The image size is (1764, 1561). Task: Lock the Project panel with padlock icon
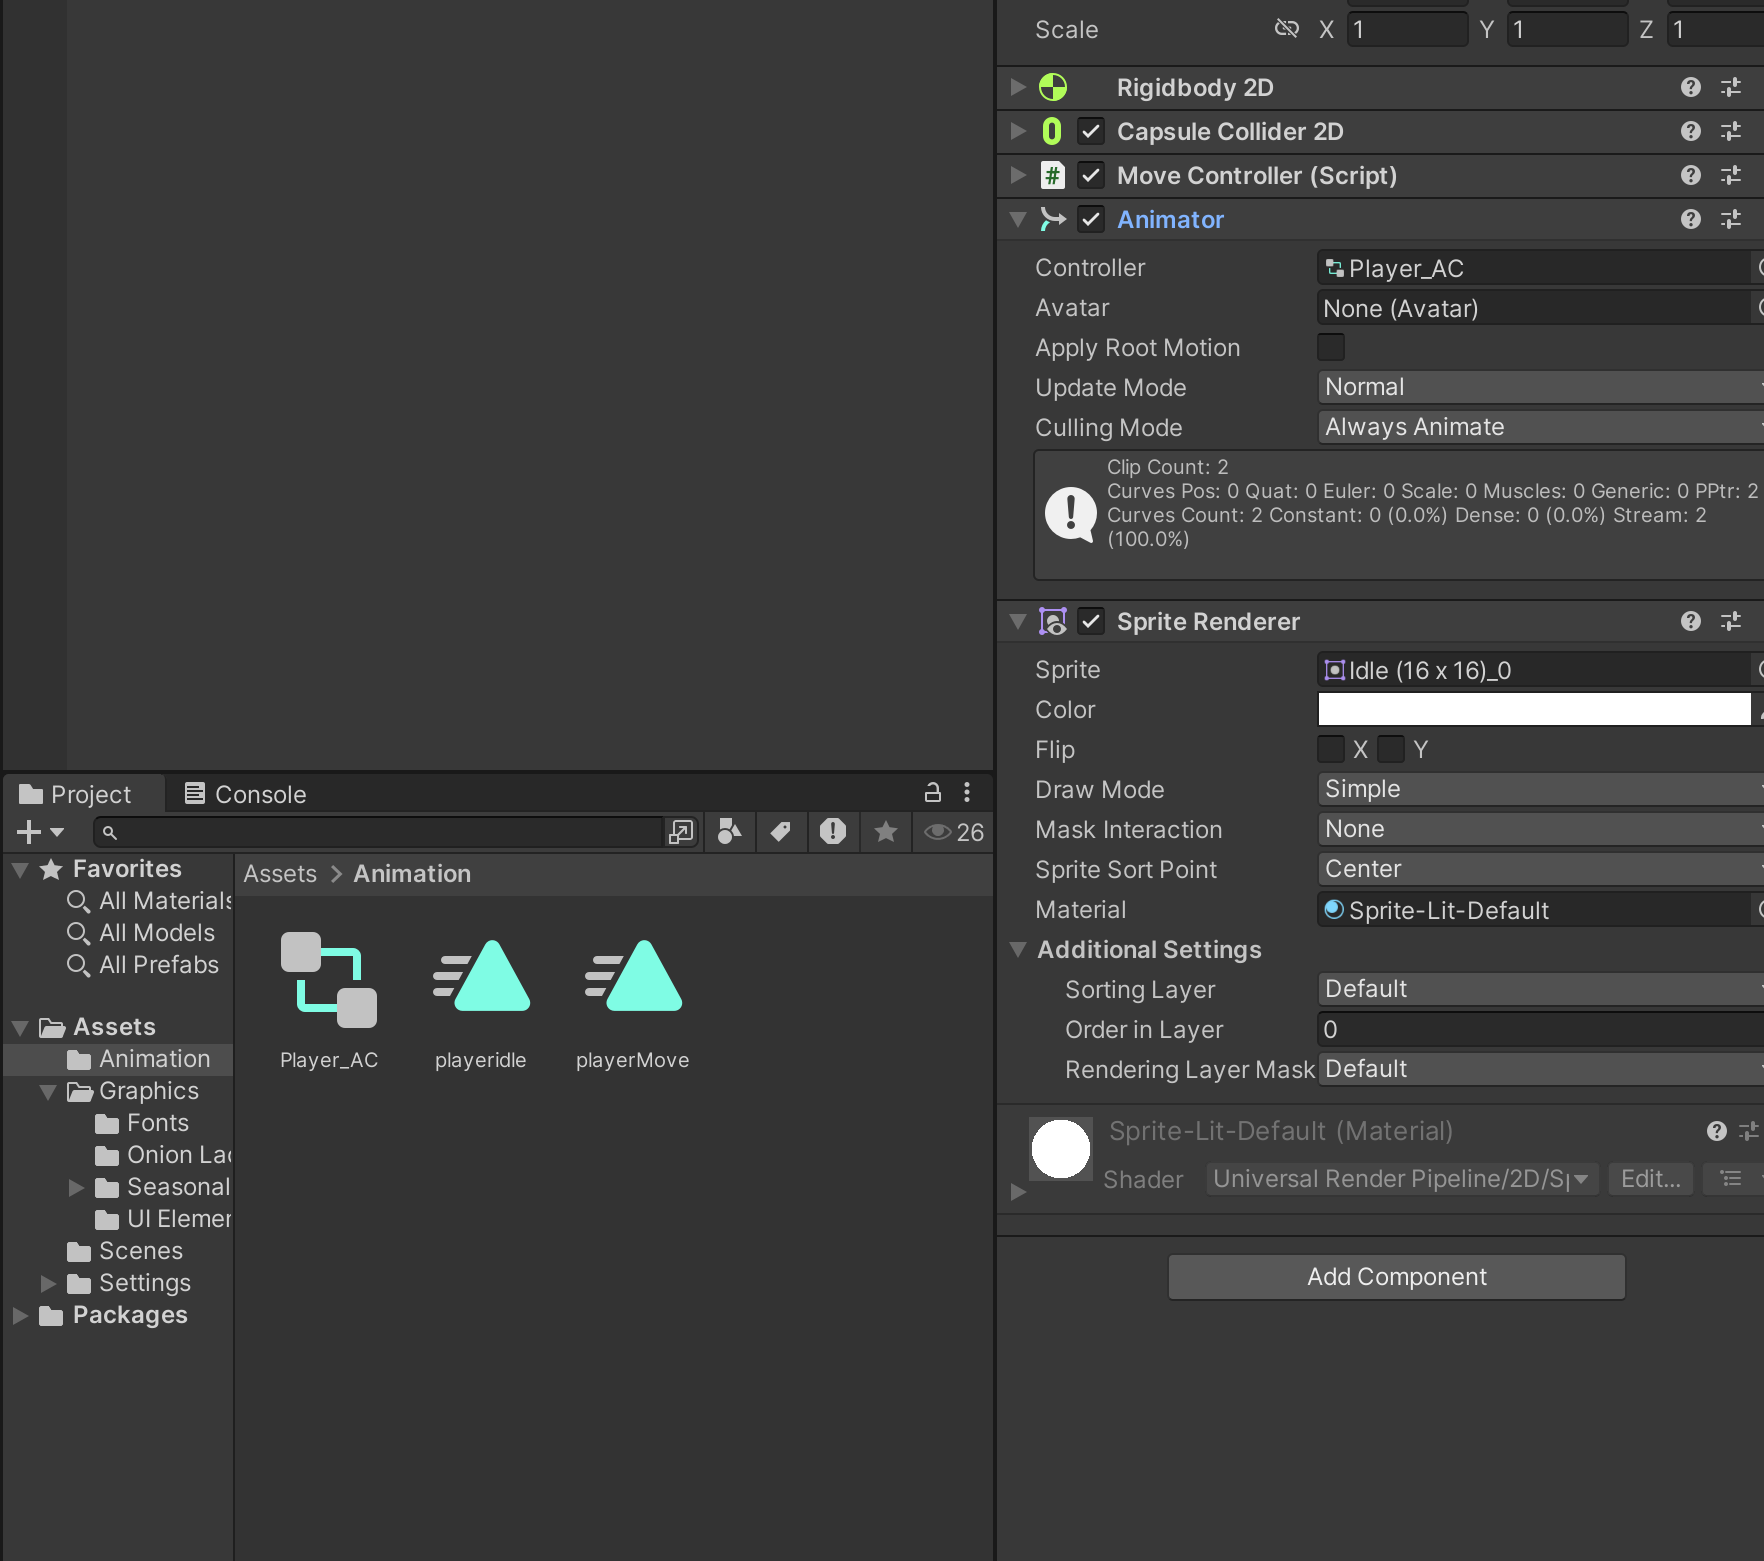click(x=932, y=793)
